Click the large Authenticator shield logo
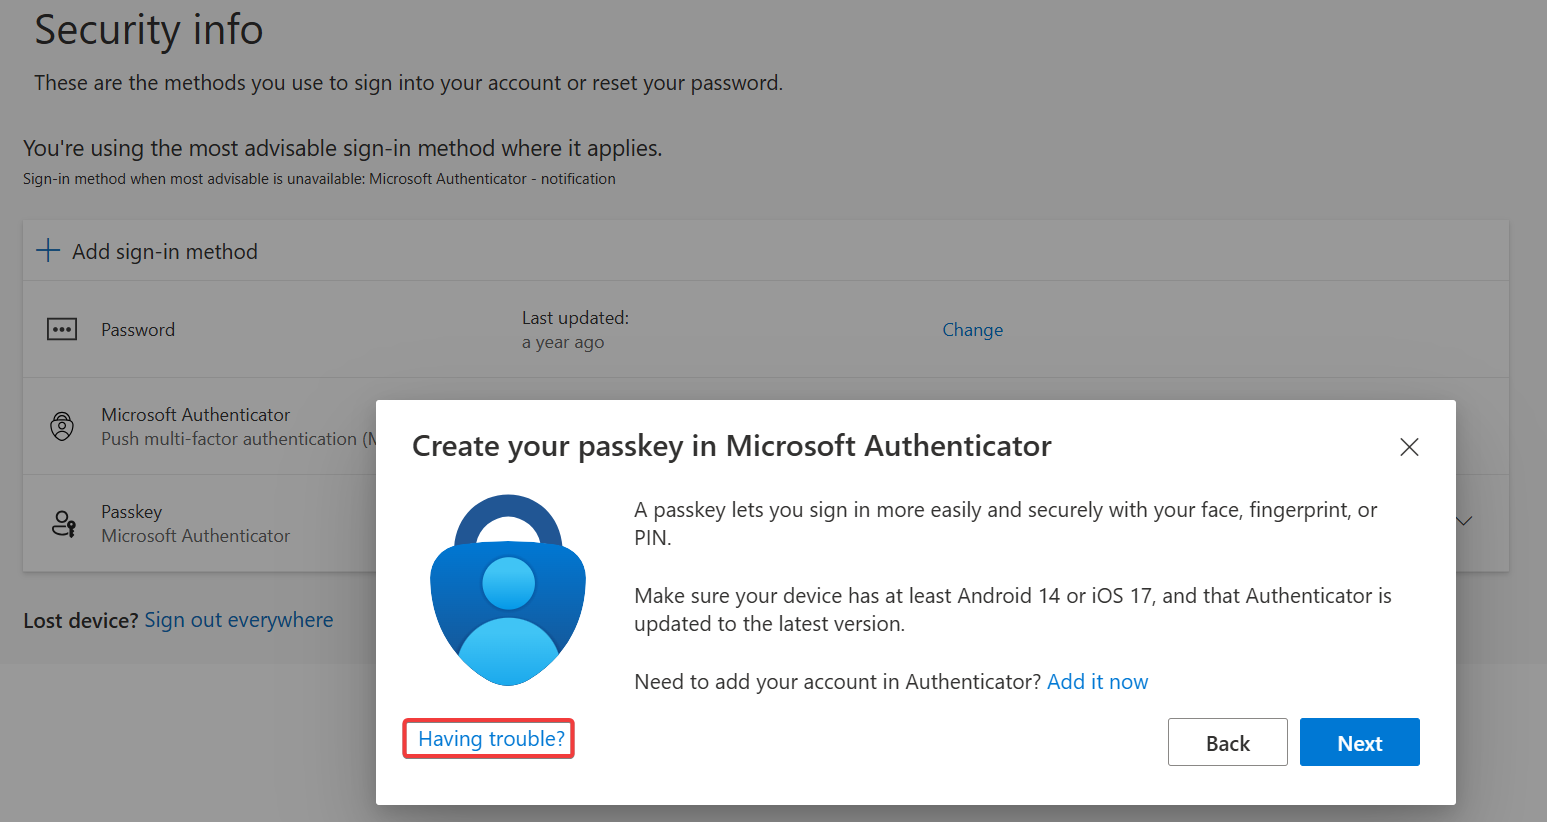The image size is (1547, 822). point(508,590)
